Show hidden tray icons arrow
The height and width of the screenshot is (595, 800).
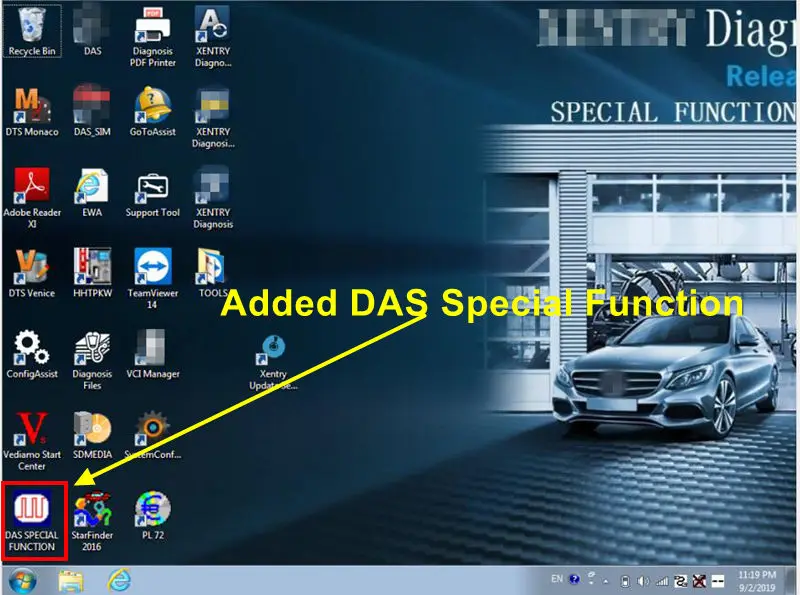tap(606, 581)
